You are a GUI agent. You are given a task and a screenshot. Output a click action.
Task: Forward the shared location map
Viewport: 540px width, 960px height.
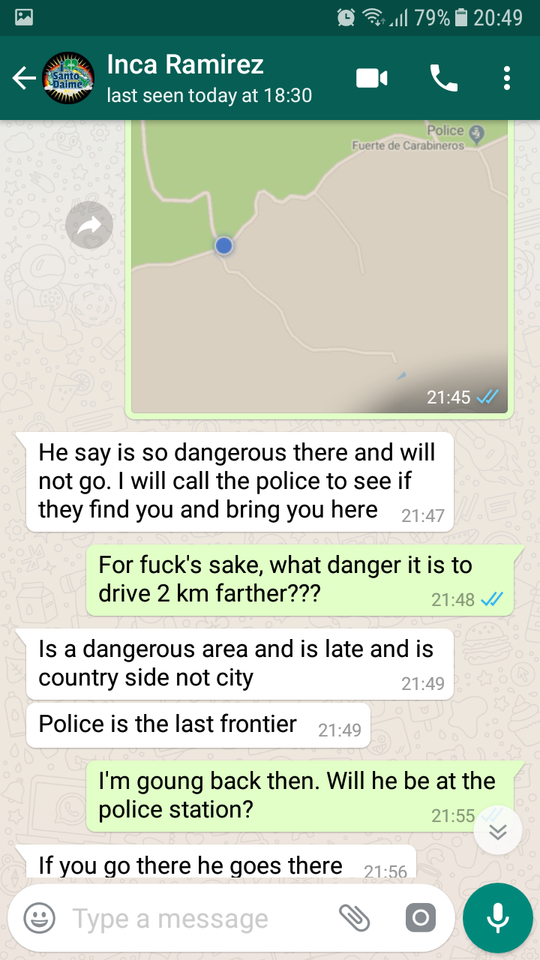click(89, 225)
